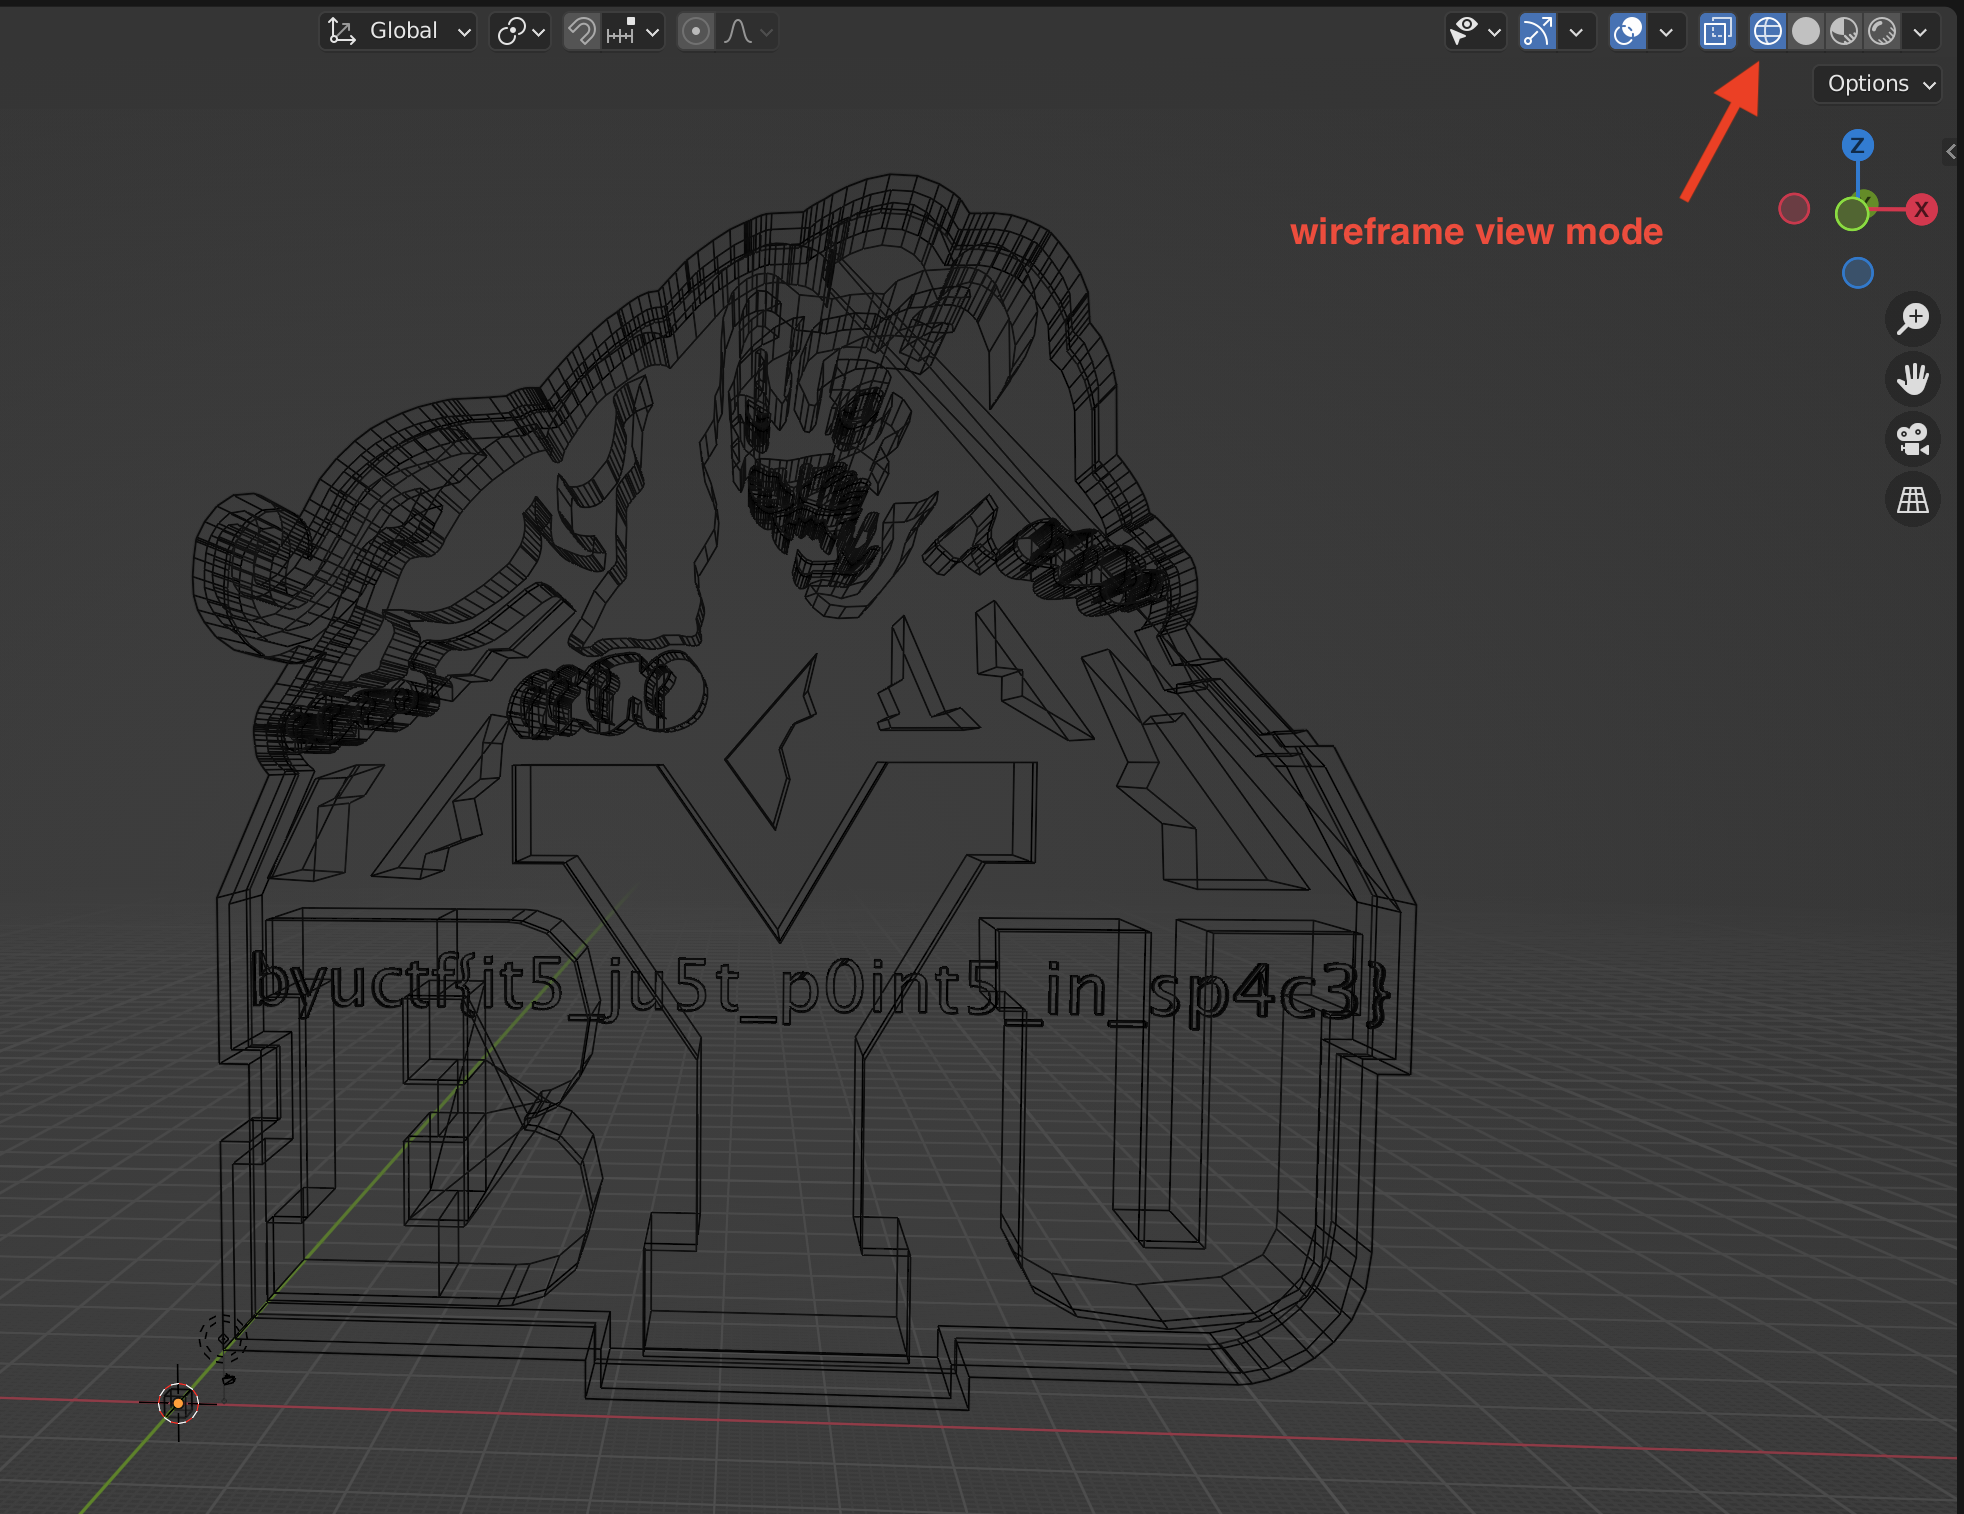Viewport: 1964px width, 1514px height.
Task: Click the Z axis on navigation gizmo
Action: pyautogui.click(x=1857, y=146)
